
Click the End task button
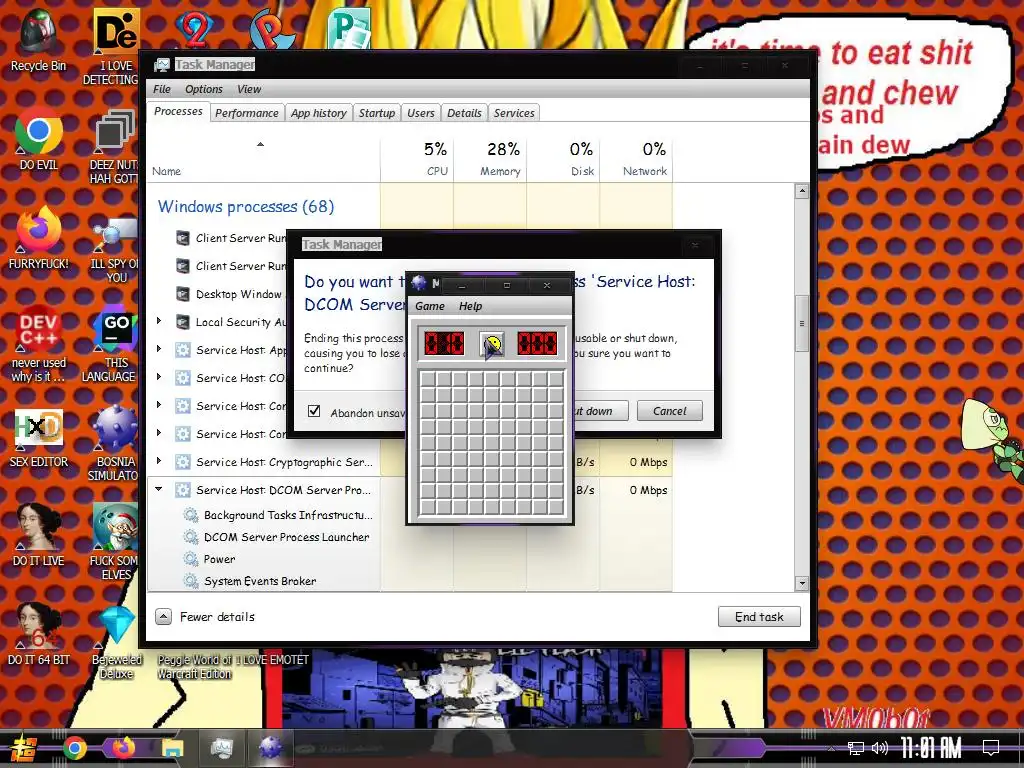[x=759, y=616]
